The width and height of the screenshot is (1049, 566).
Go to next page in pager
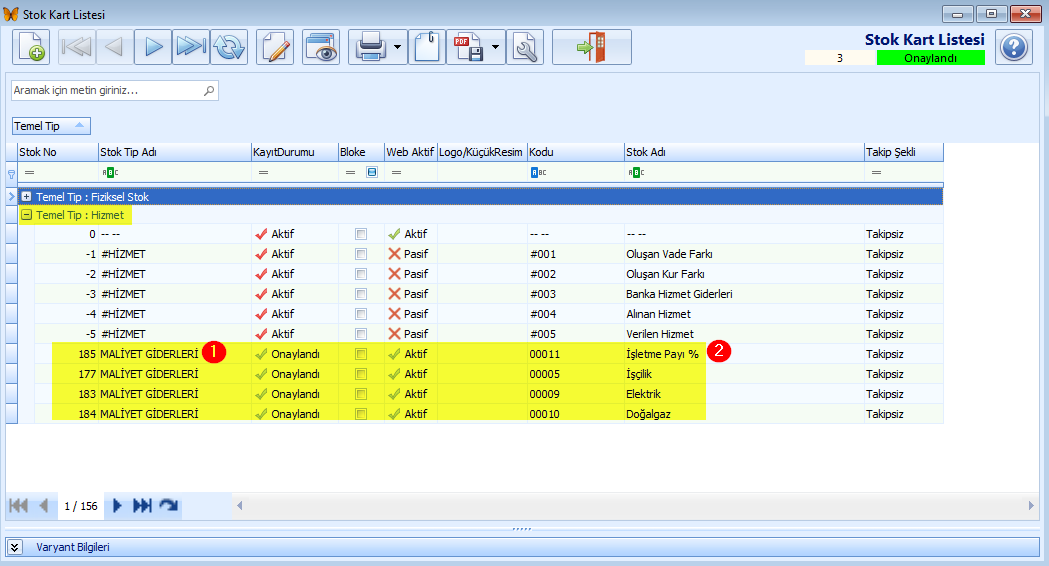(x=117, y=506)
